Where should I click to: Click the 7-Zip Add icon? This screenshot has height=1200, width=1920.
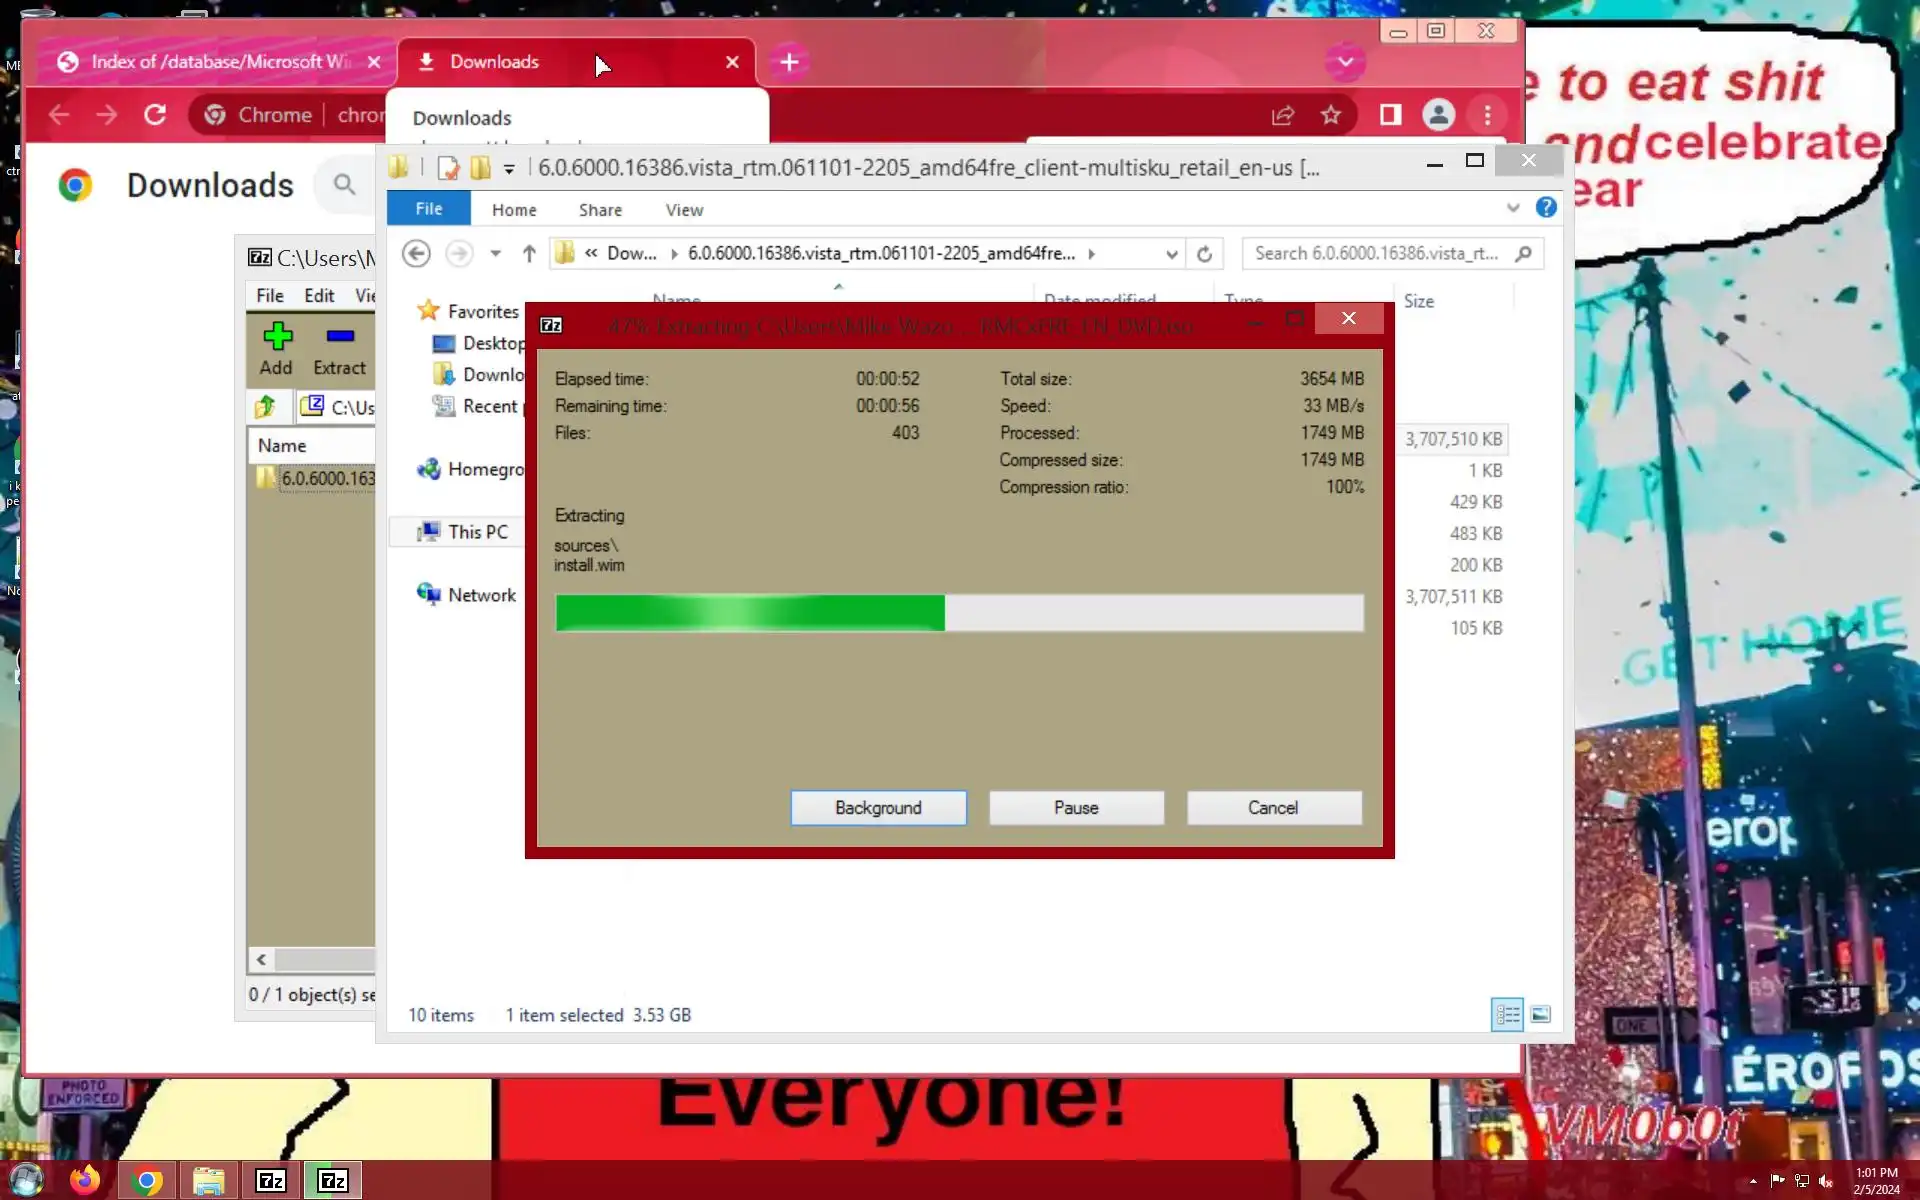277,347
